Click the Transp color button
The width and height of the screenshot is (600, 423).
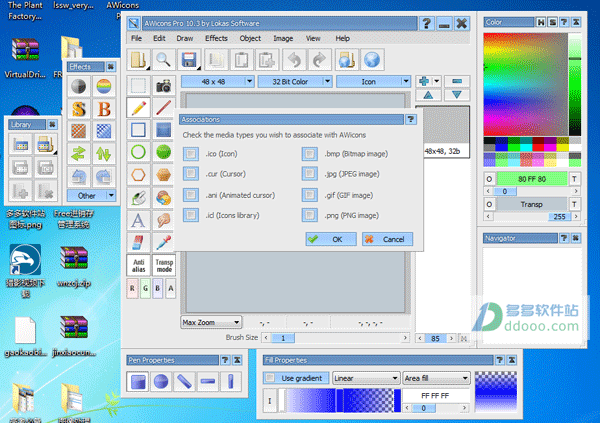point(532,204)
